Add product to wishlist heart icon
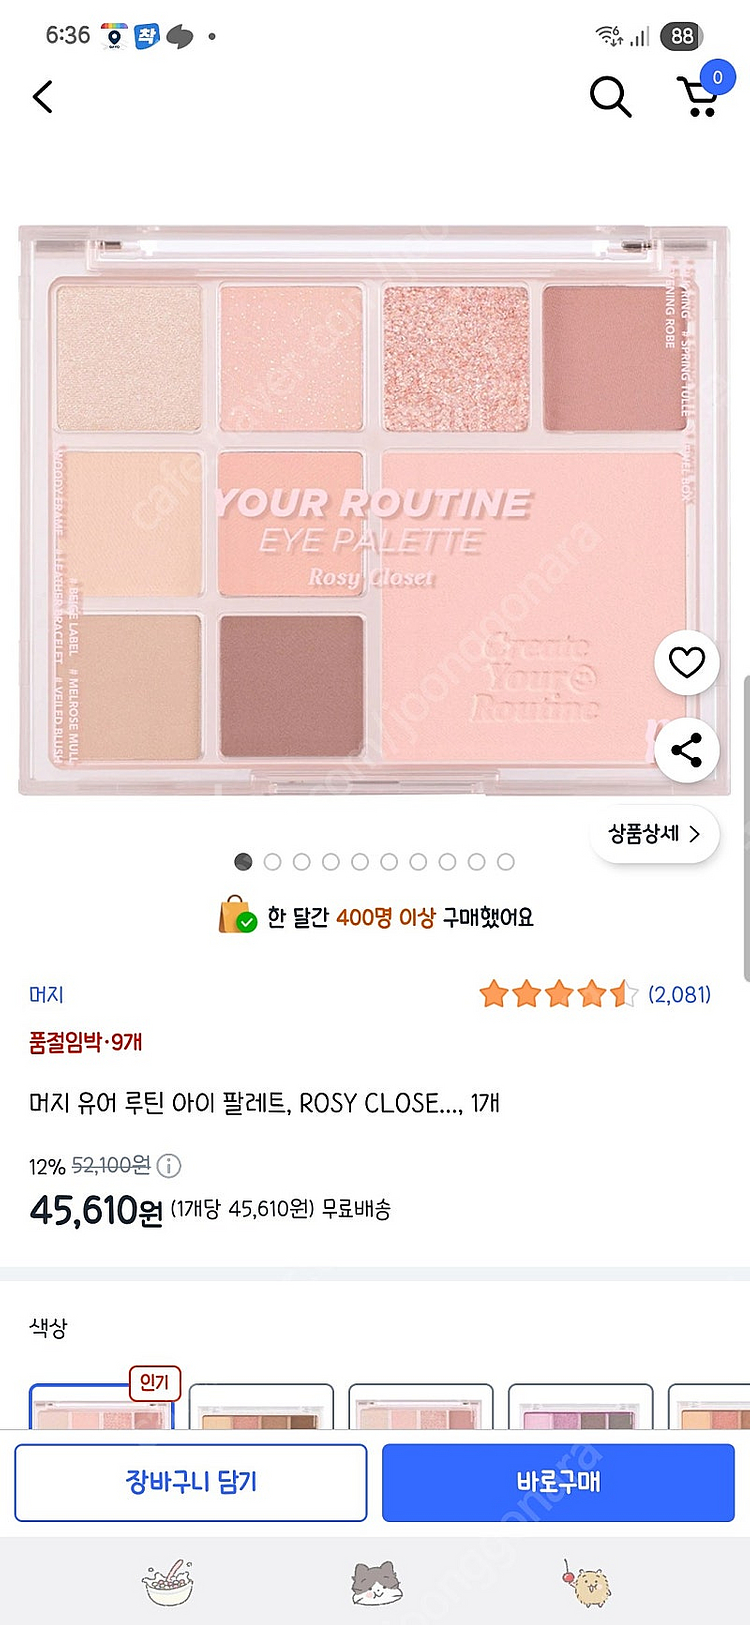Image resolution: width=750 pixels, height=1625 pixels. (687, 662)
